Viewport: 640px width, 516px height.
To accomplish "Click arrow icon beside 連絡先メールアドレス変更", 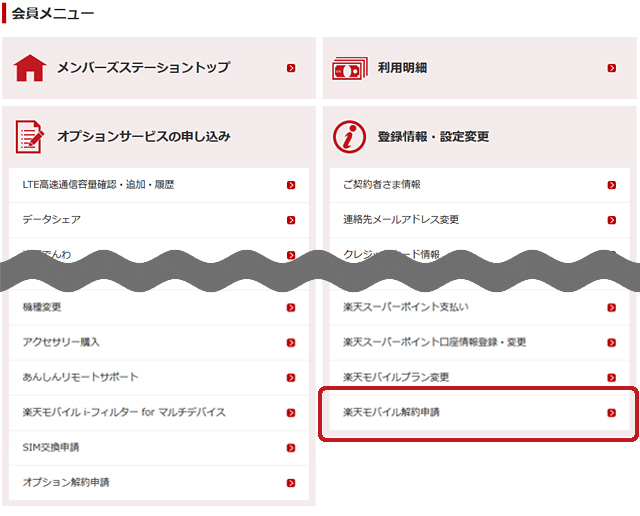I will click(x=611, y=220).
